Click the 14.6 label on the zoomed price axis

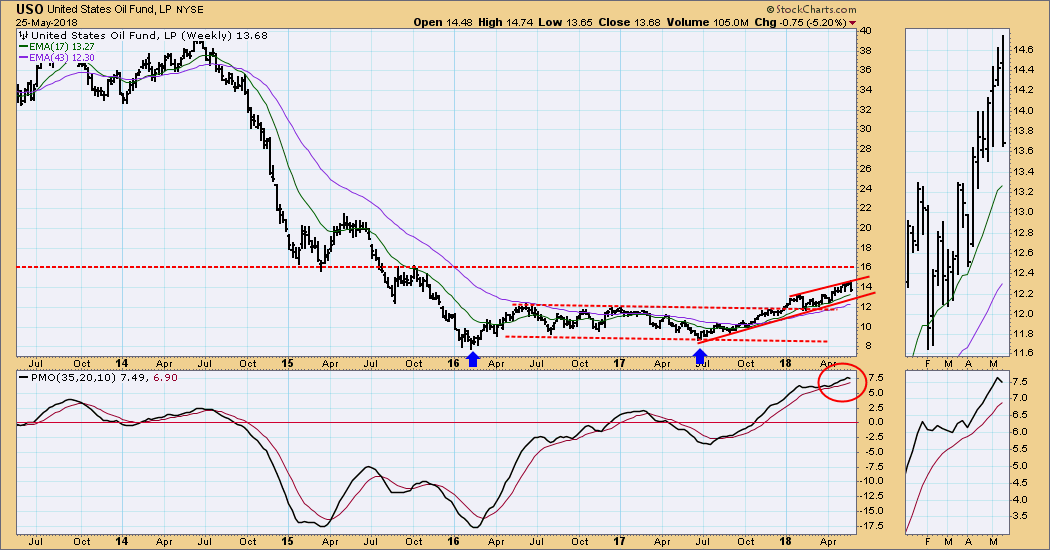point(1023,50)
